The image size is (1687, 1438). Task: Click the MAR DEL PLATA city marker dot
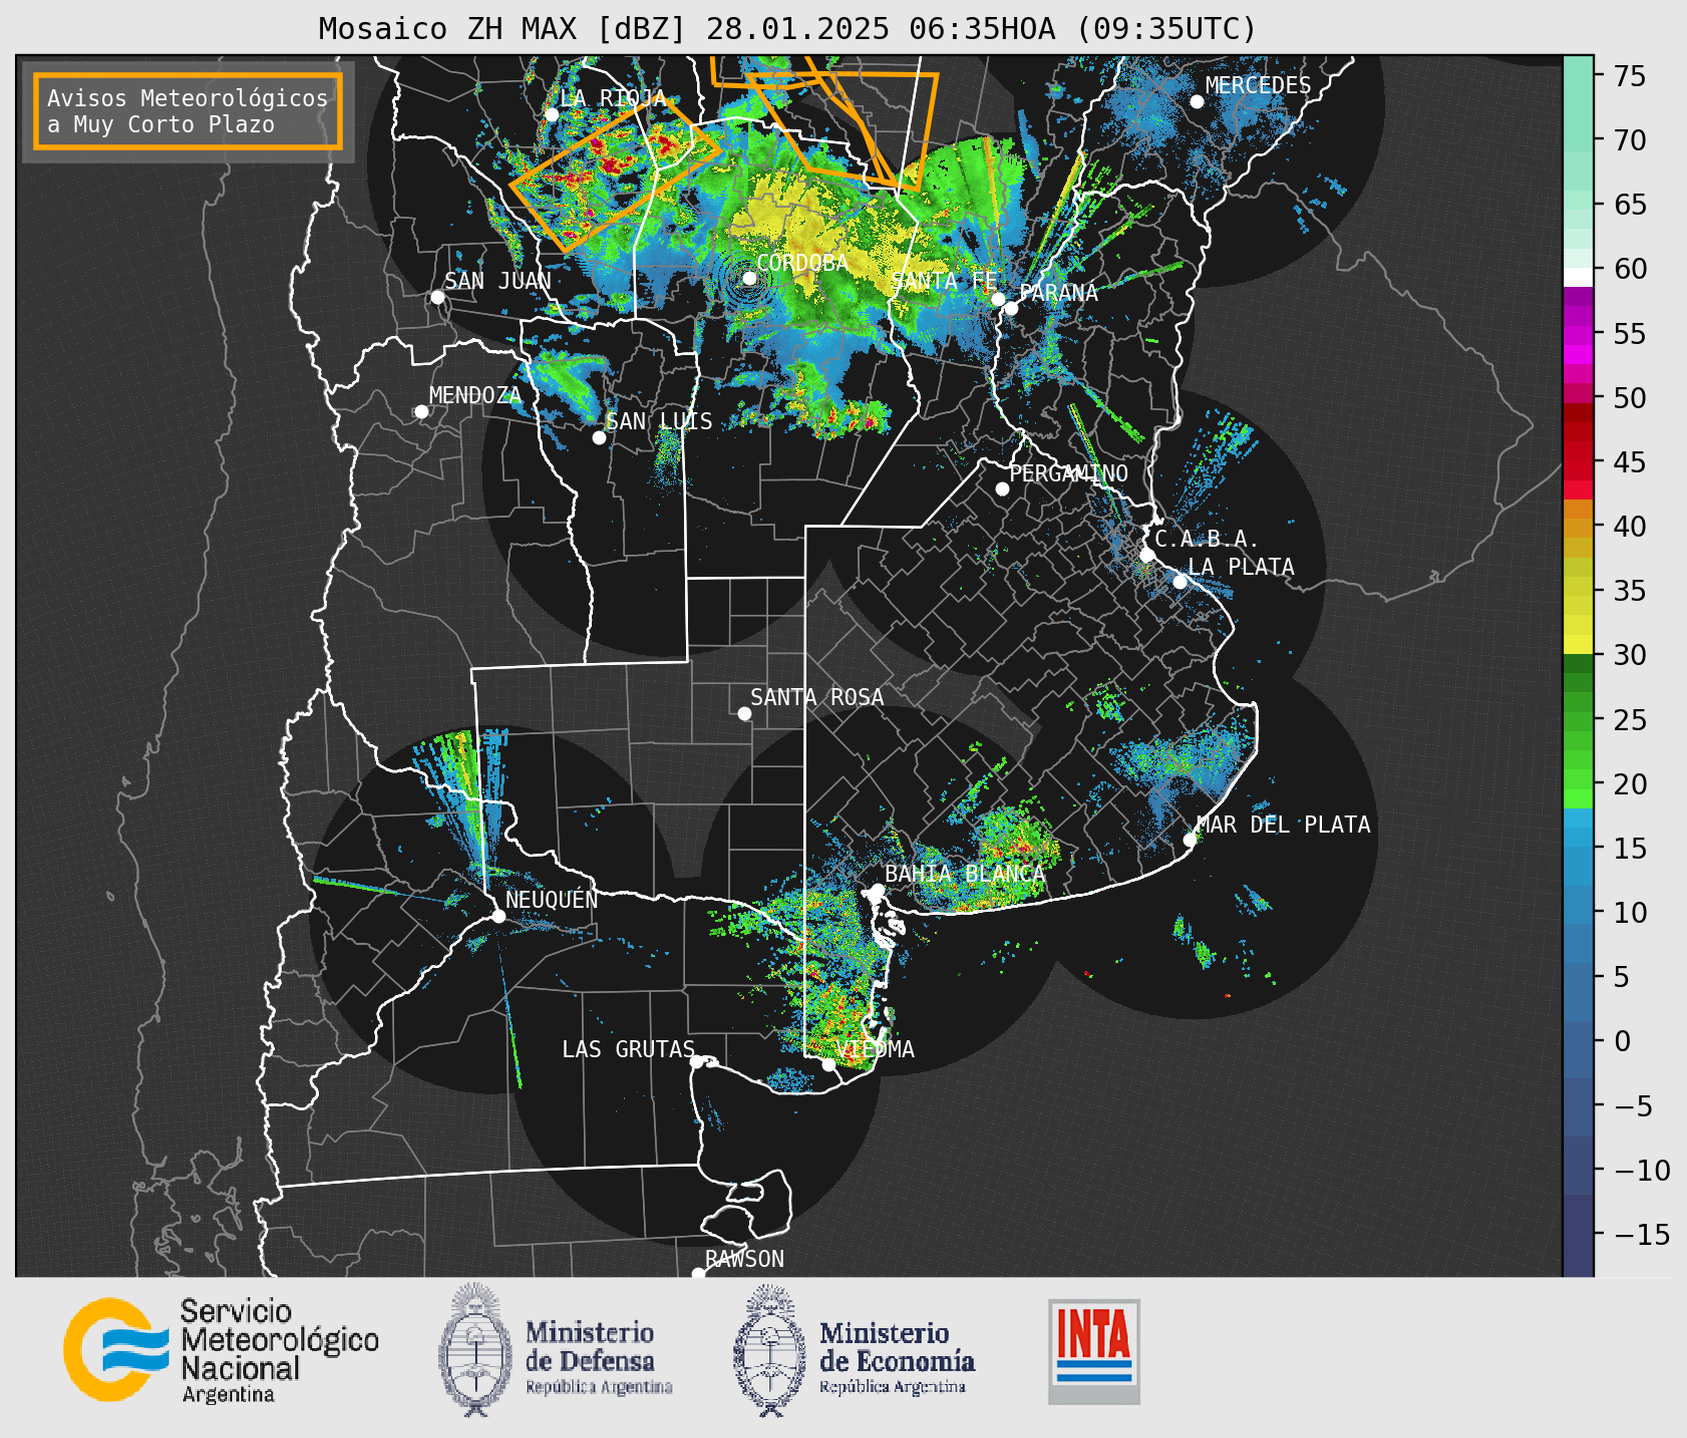pyautogui.click(x=1190, y=840)
